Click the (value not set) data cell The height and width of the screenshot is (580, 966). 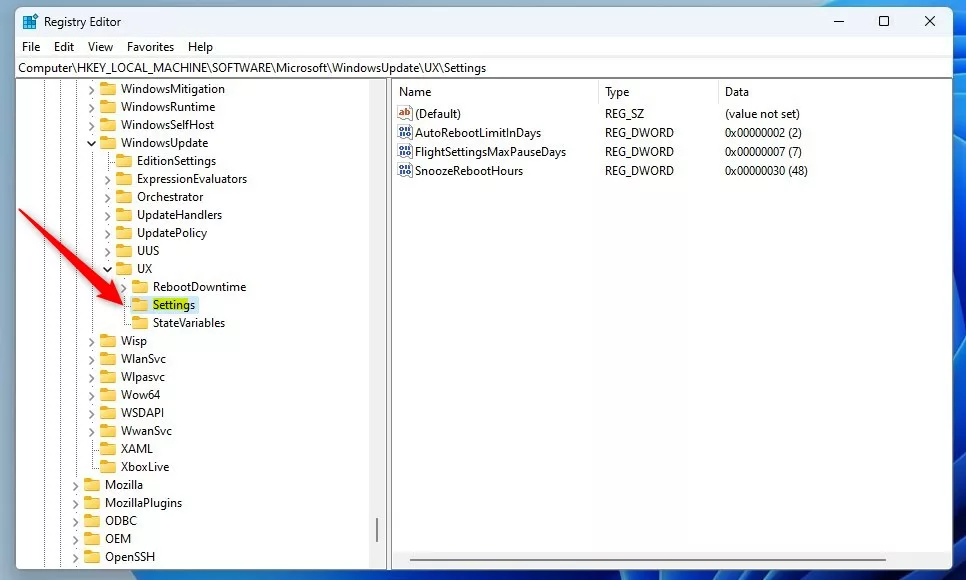[x=762, y=114]
